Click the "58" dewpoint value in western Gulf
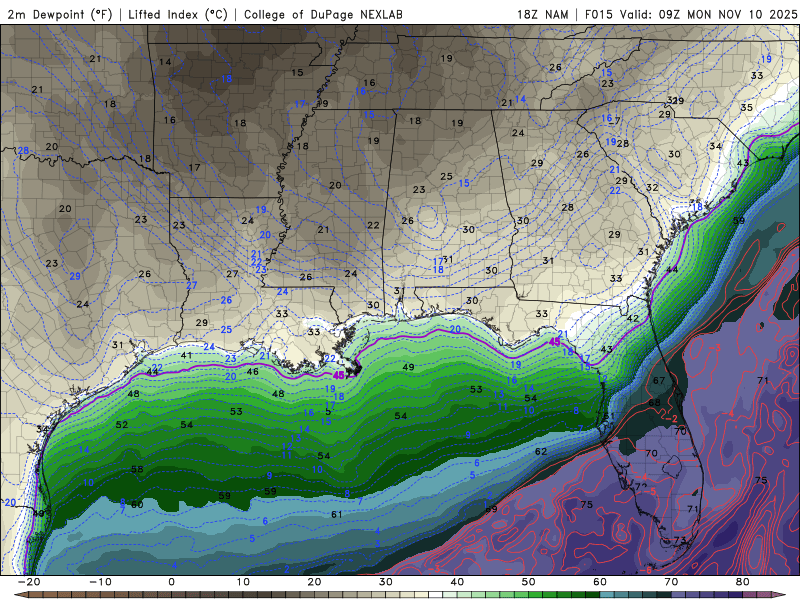 [x=137, y=469]
